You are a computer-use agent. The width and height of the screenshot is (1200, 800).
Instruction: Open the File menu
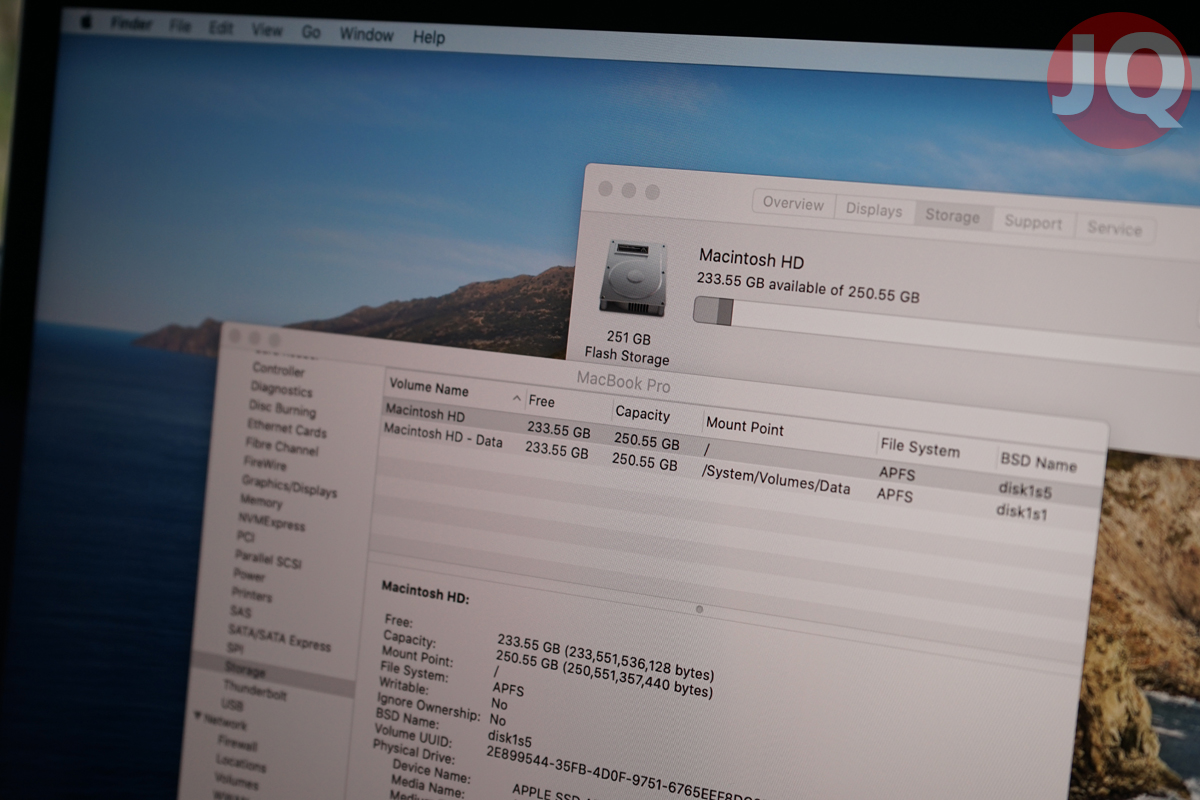click(180, 27)
